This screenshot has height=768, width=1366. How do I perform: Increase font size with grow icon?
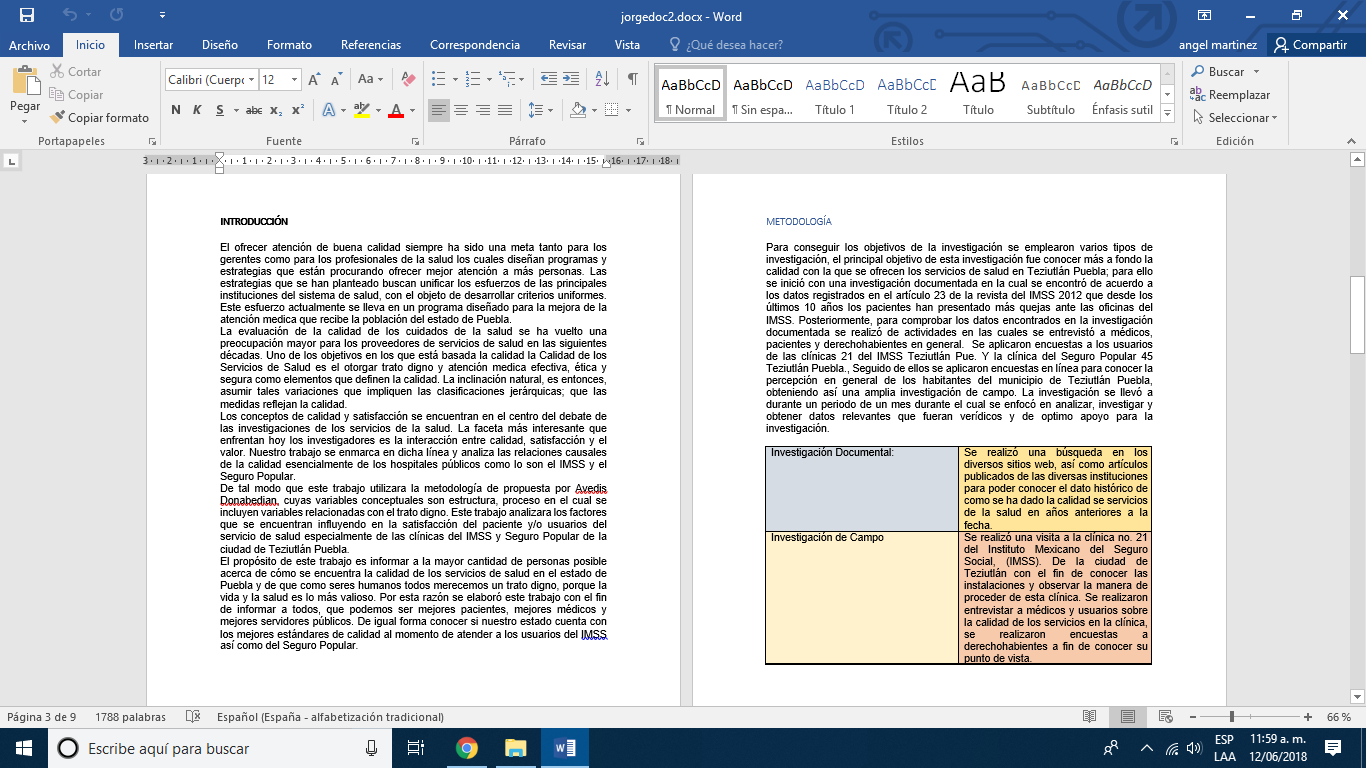coord(314,79)
